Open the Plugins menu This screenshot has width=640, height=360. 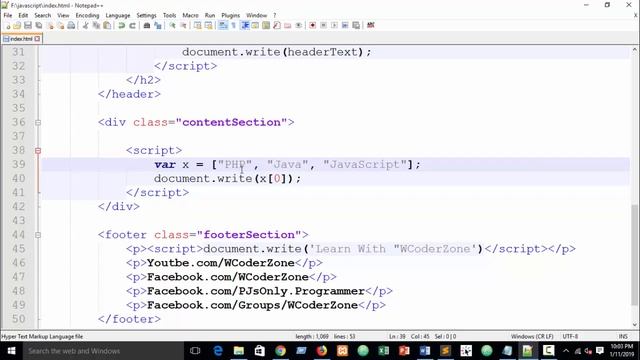point(231,15)
